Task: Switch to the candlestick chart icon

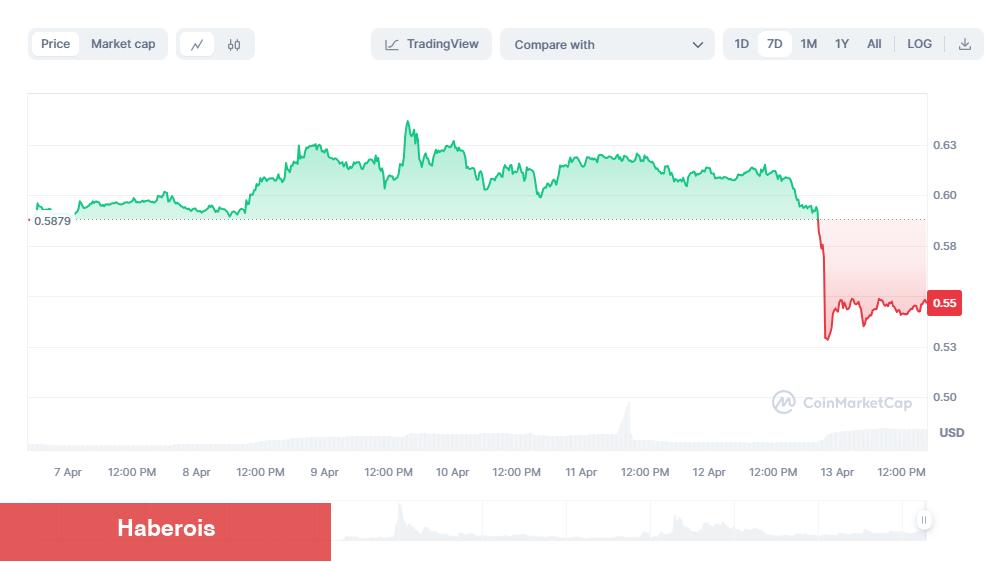Action: click(234, 45)
